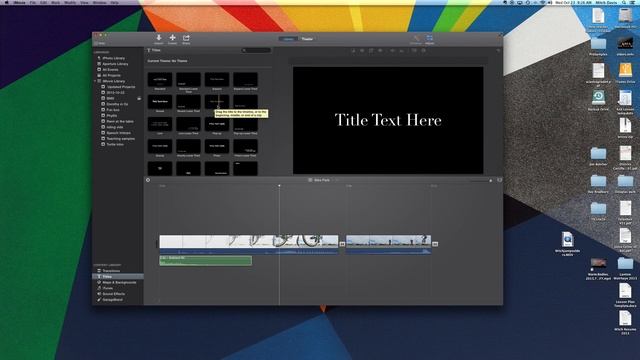Open the File menu
Viewport: 640px width, 360px height.
33,2
